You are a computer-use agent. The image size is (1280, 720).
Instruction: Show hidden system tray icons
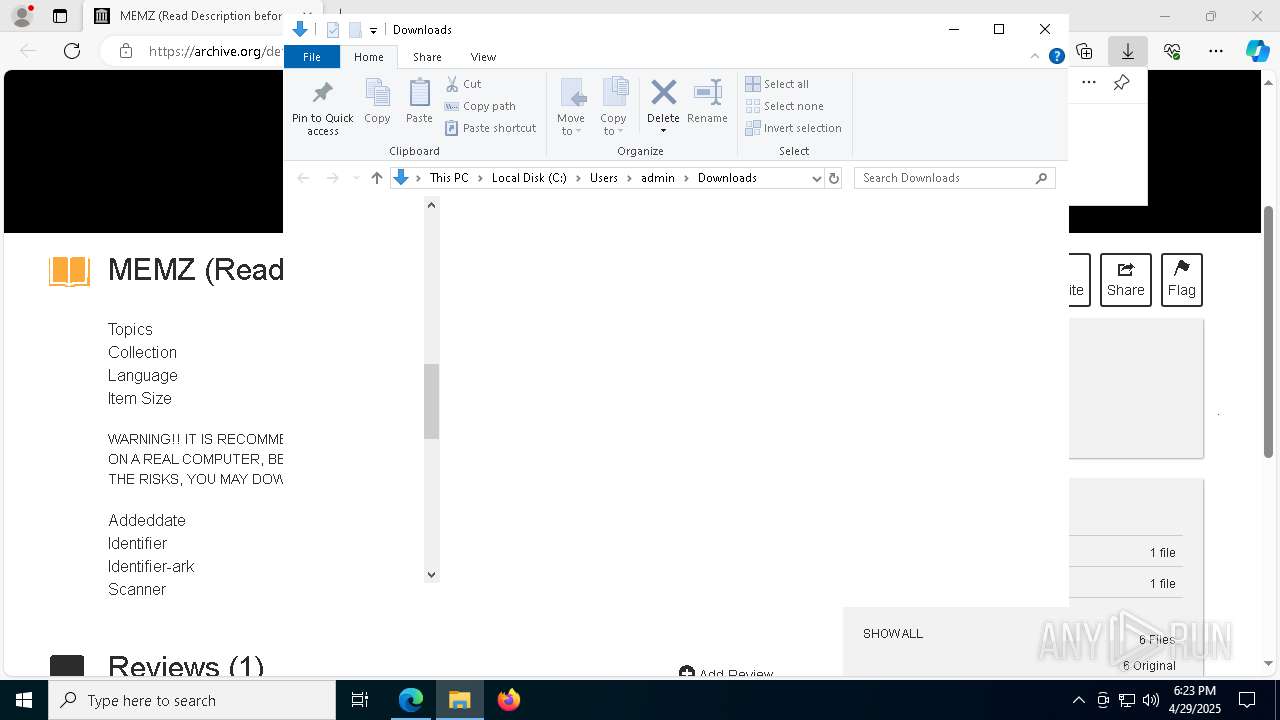coord(1078,700)
